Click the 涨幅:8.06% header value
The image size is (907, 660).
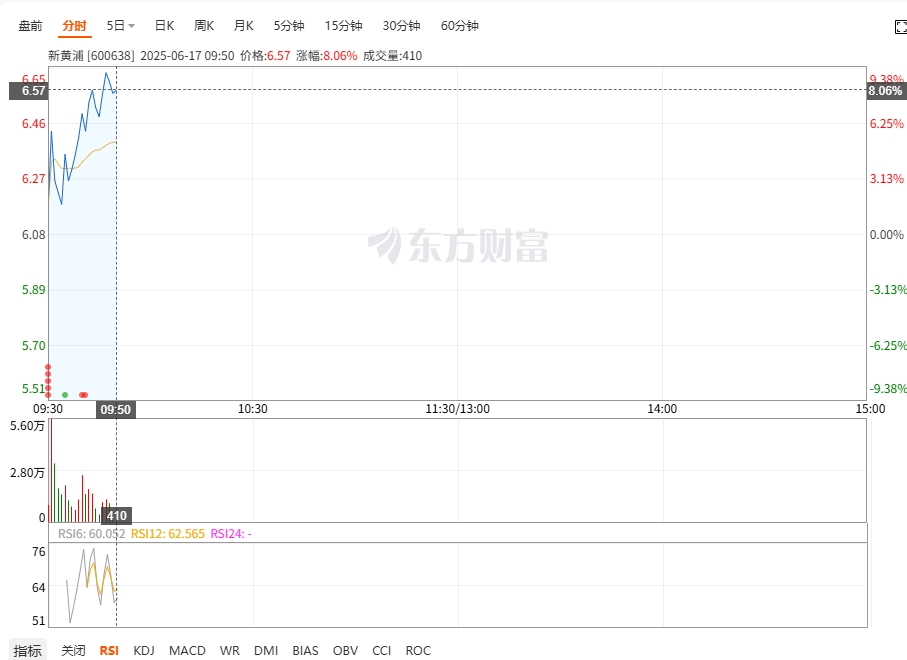pos(327,56)
